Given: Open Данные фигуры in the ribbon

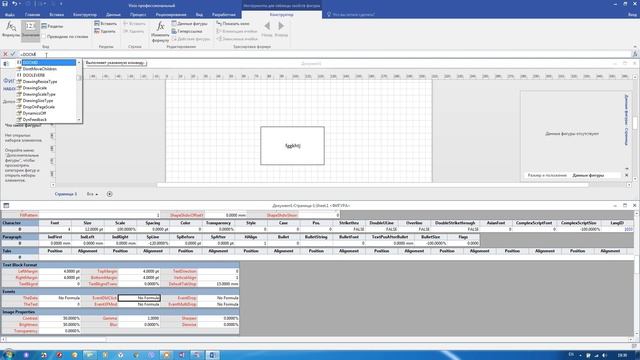Looking at the screenshot, I should pos(189,24).
